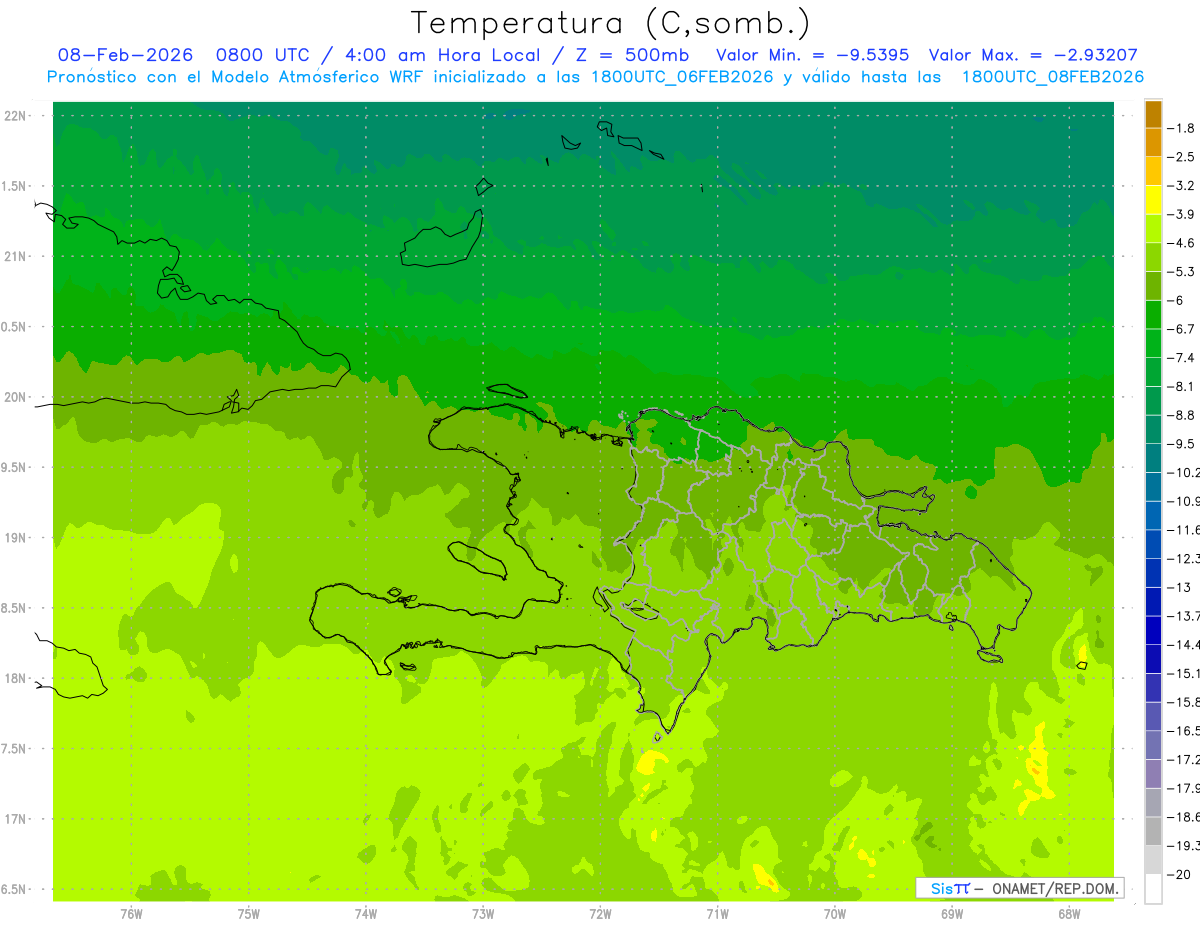Click the legend value '-2.5'
The height and width of the screenshot is (927, 1200).
pyautogui.click(x=1182, y=157)
